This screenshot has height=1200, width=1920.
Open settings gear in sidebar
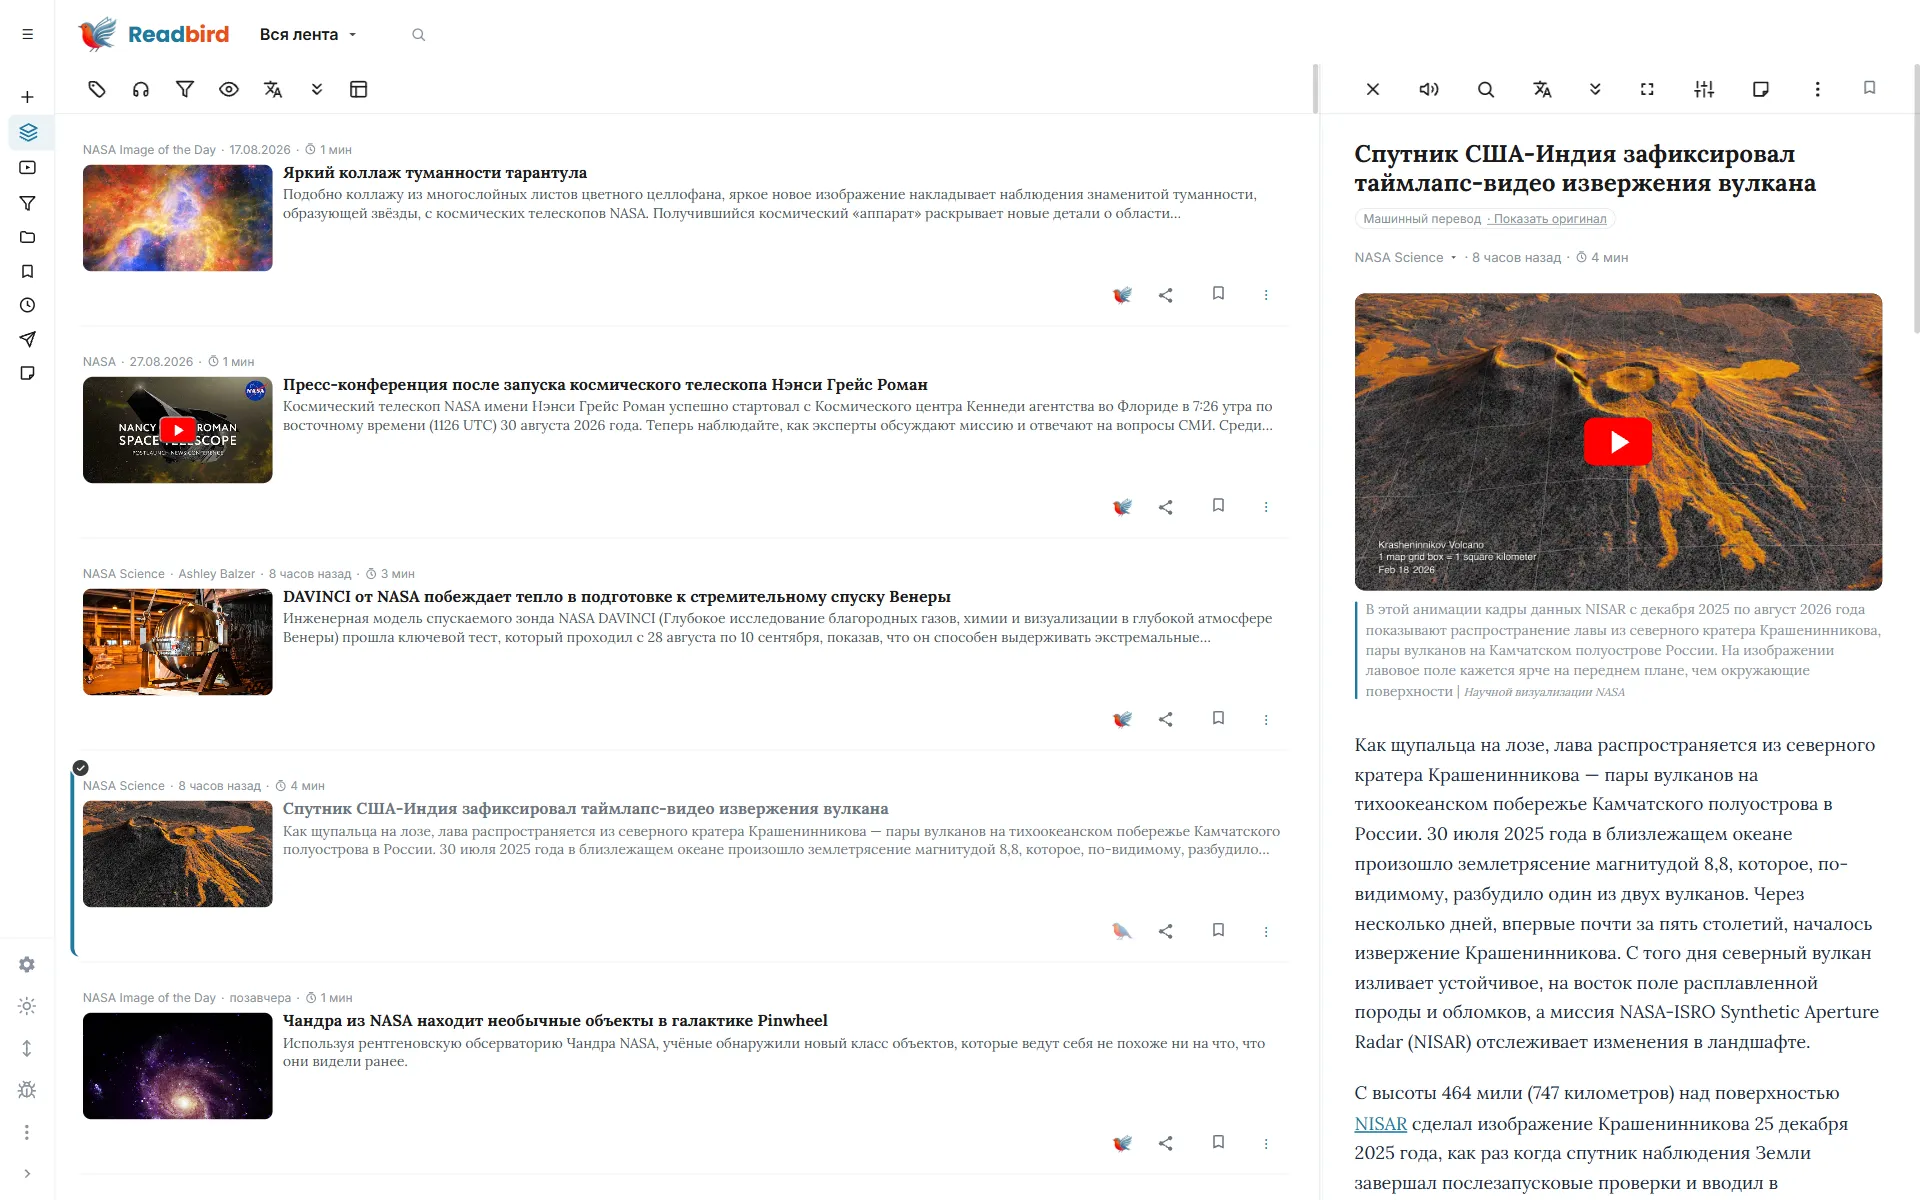27,964
